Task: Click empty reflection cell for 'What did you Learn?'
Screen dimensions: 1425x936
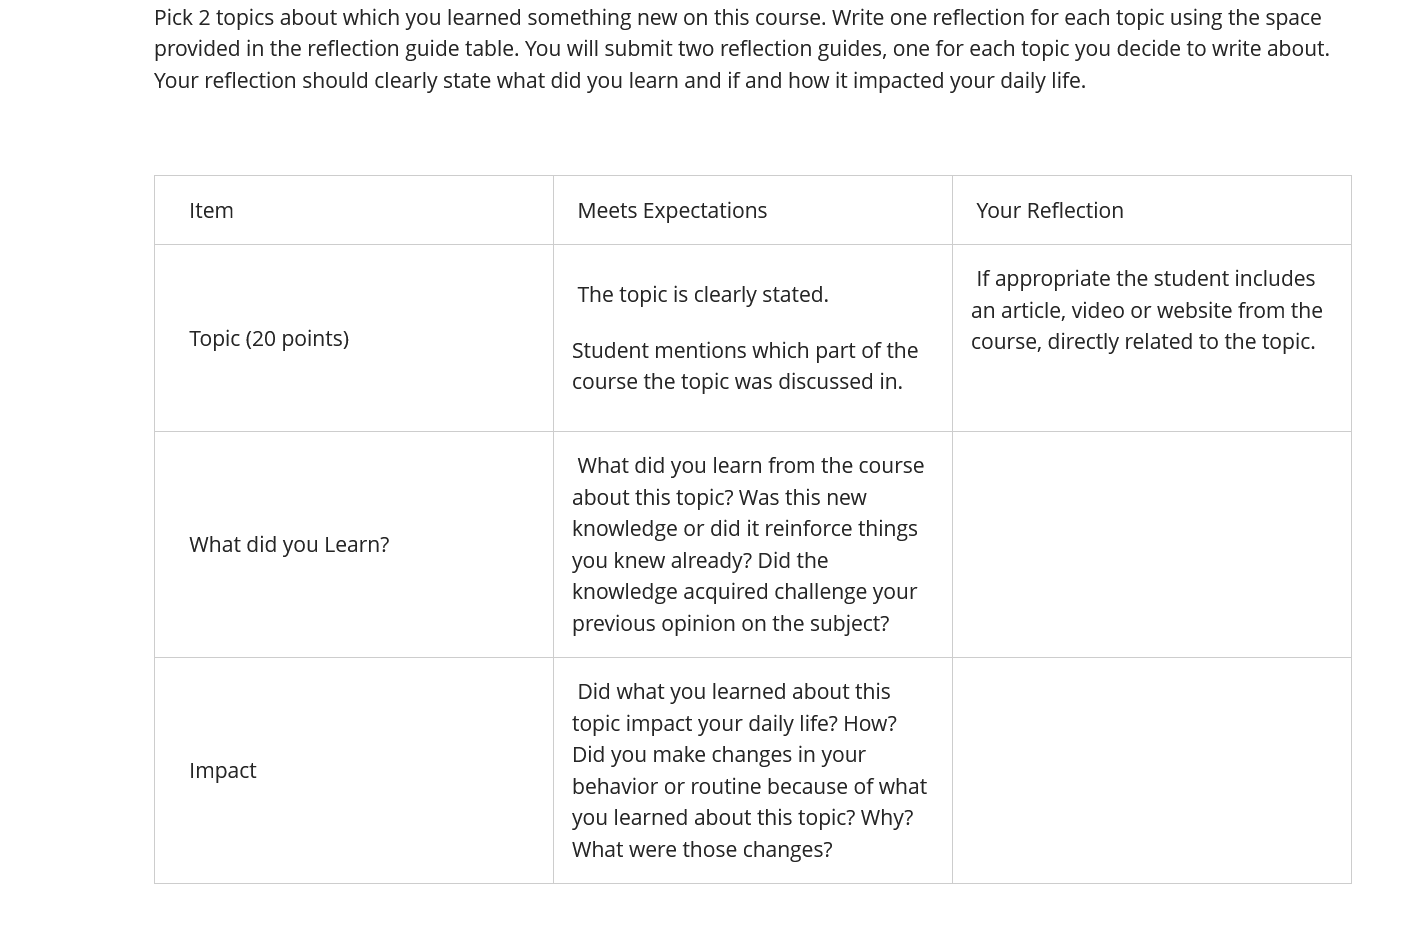Action: point(1151,544)
